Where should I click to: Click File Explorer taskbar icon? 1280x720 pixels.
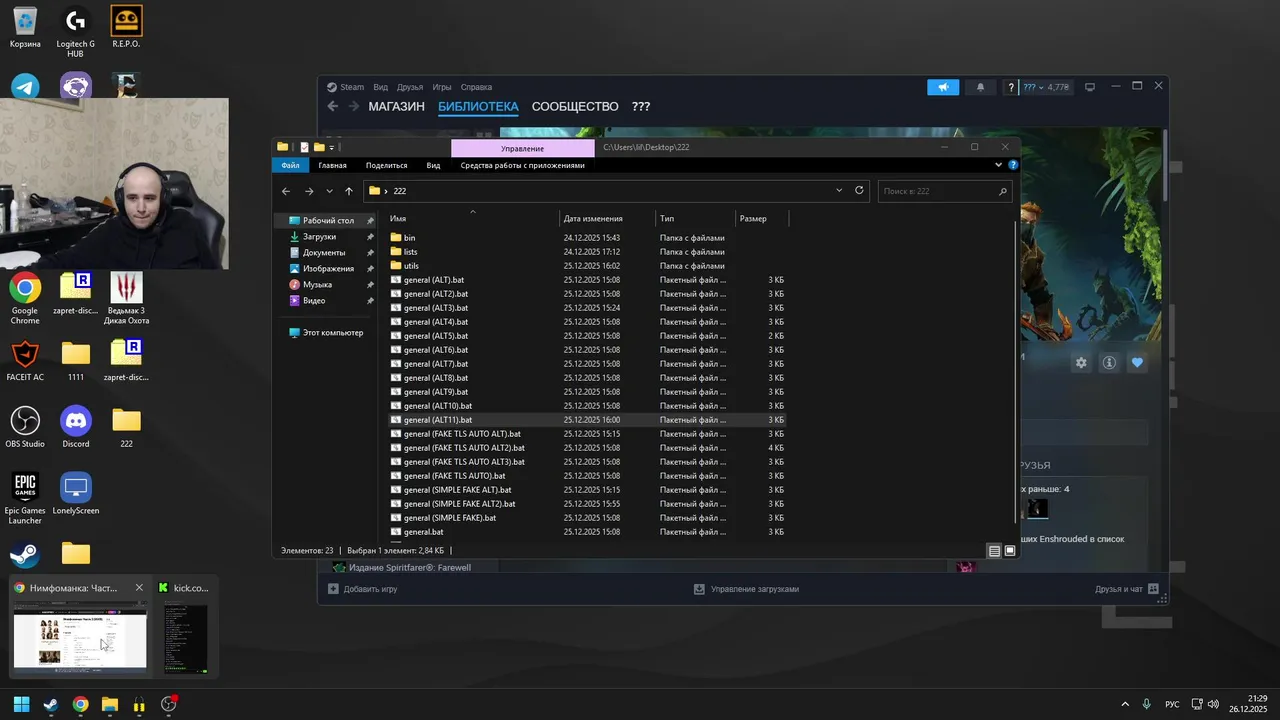pyautogui.click(x=110, y=704)
